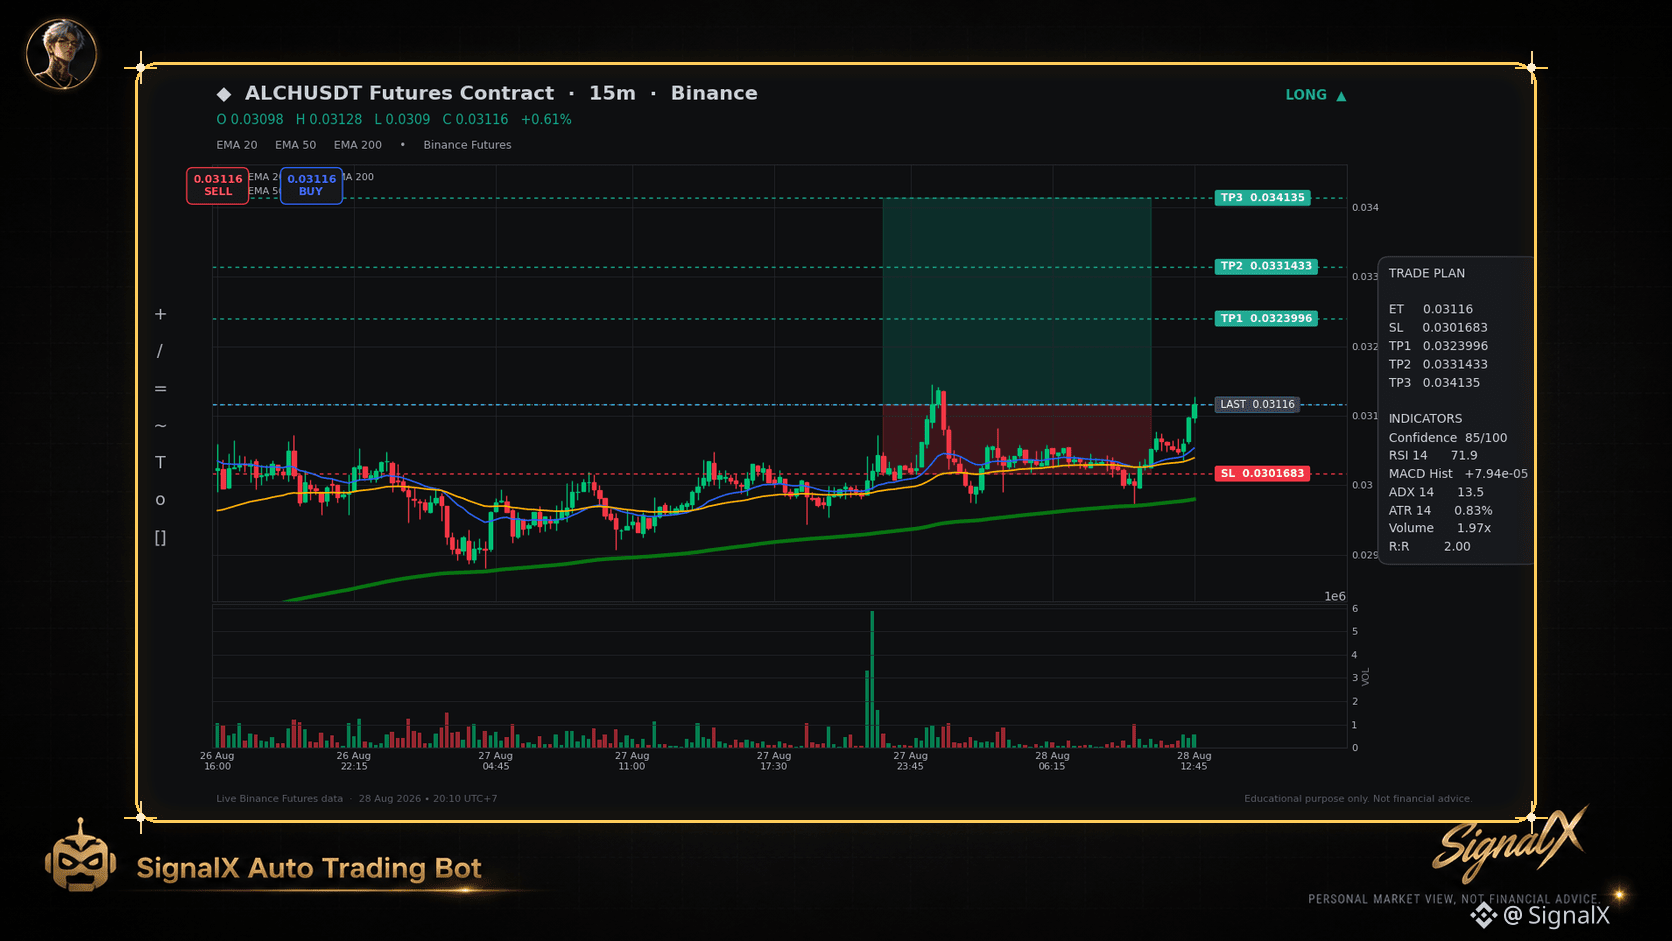The image size is (1672, 941).
Task: Click the 27 Aug 23:45 time label
Action: (911, 761)
